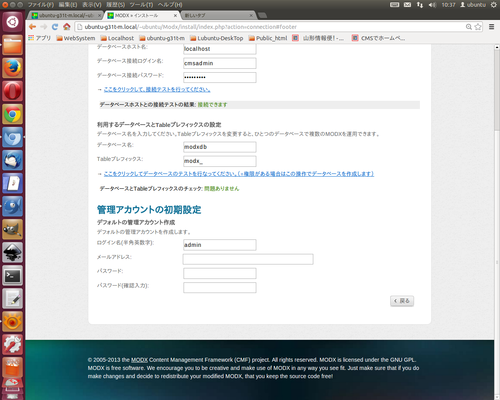Open the mail indicator in top panel
The height and width of the screenshot is (400, 500).
(407, 5)
